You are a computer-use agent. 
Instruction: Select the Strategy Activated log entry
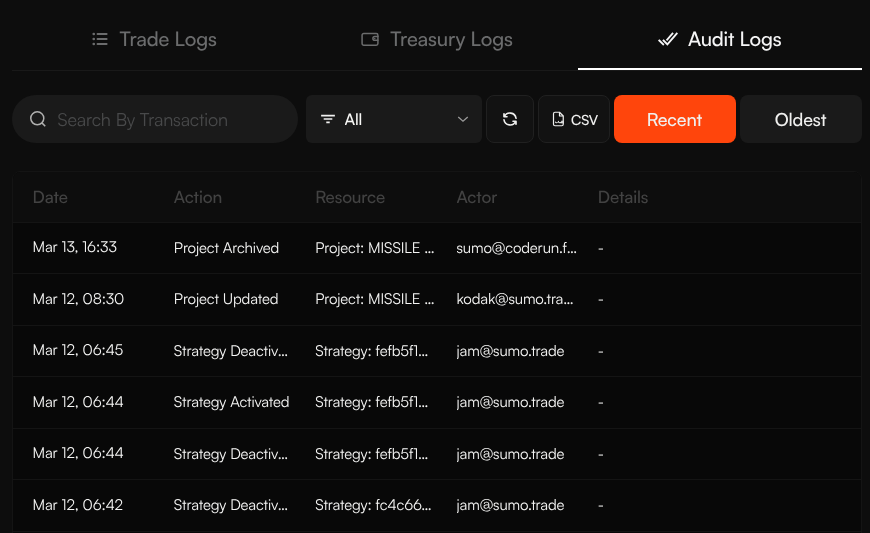pyautogui.click(x=231, y=402)
